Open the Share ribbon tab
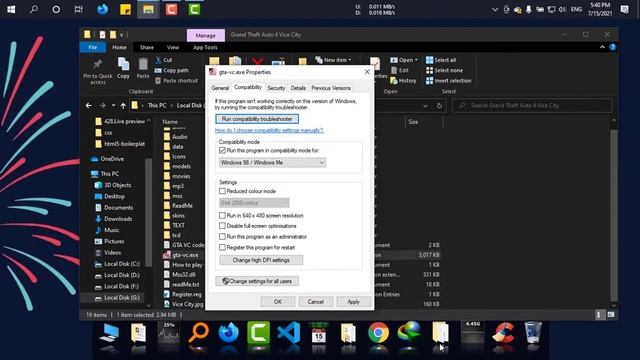Viewport: 640px width, 360px height. pos(147,47)
